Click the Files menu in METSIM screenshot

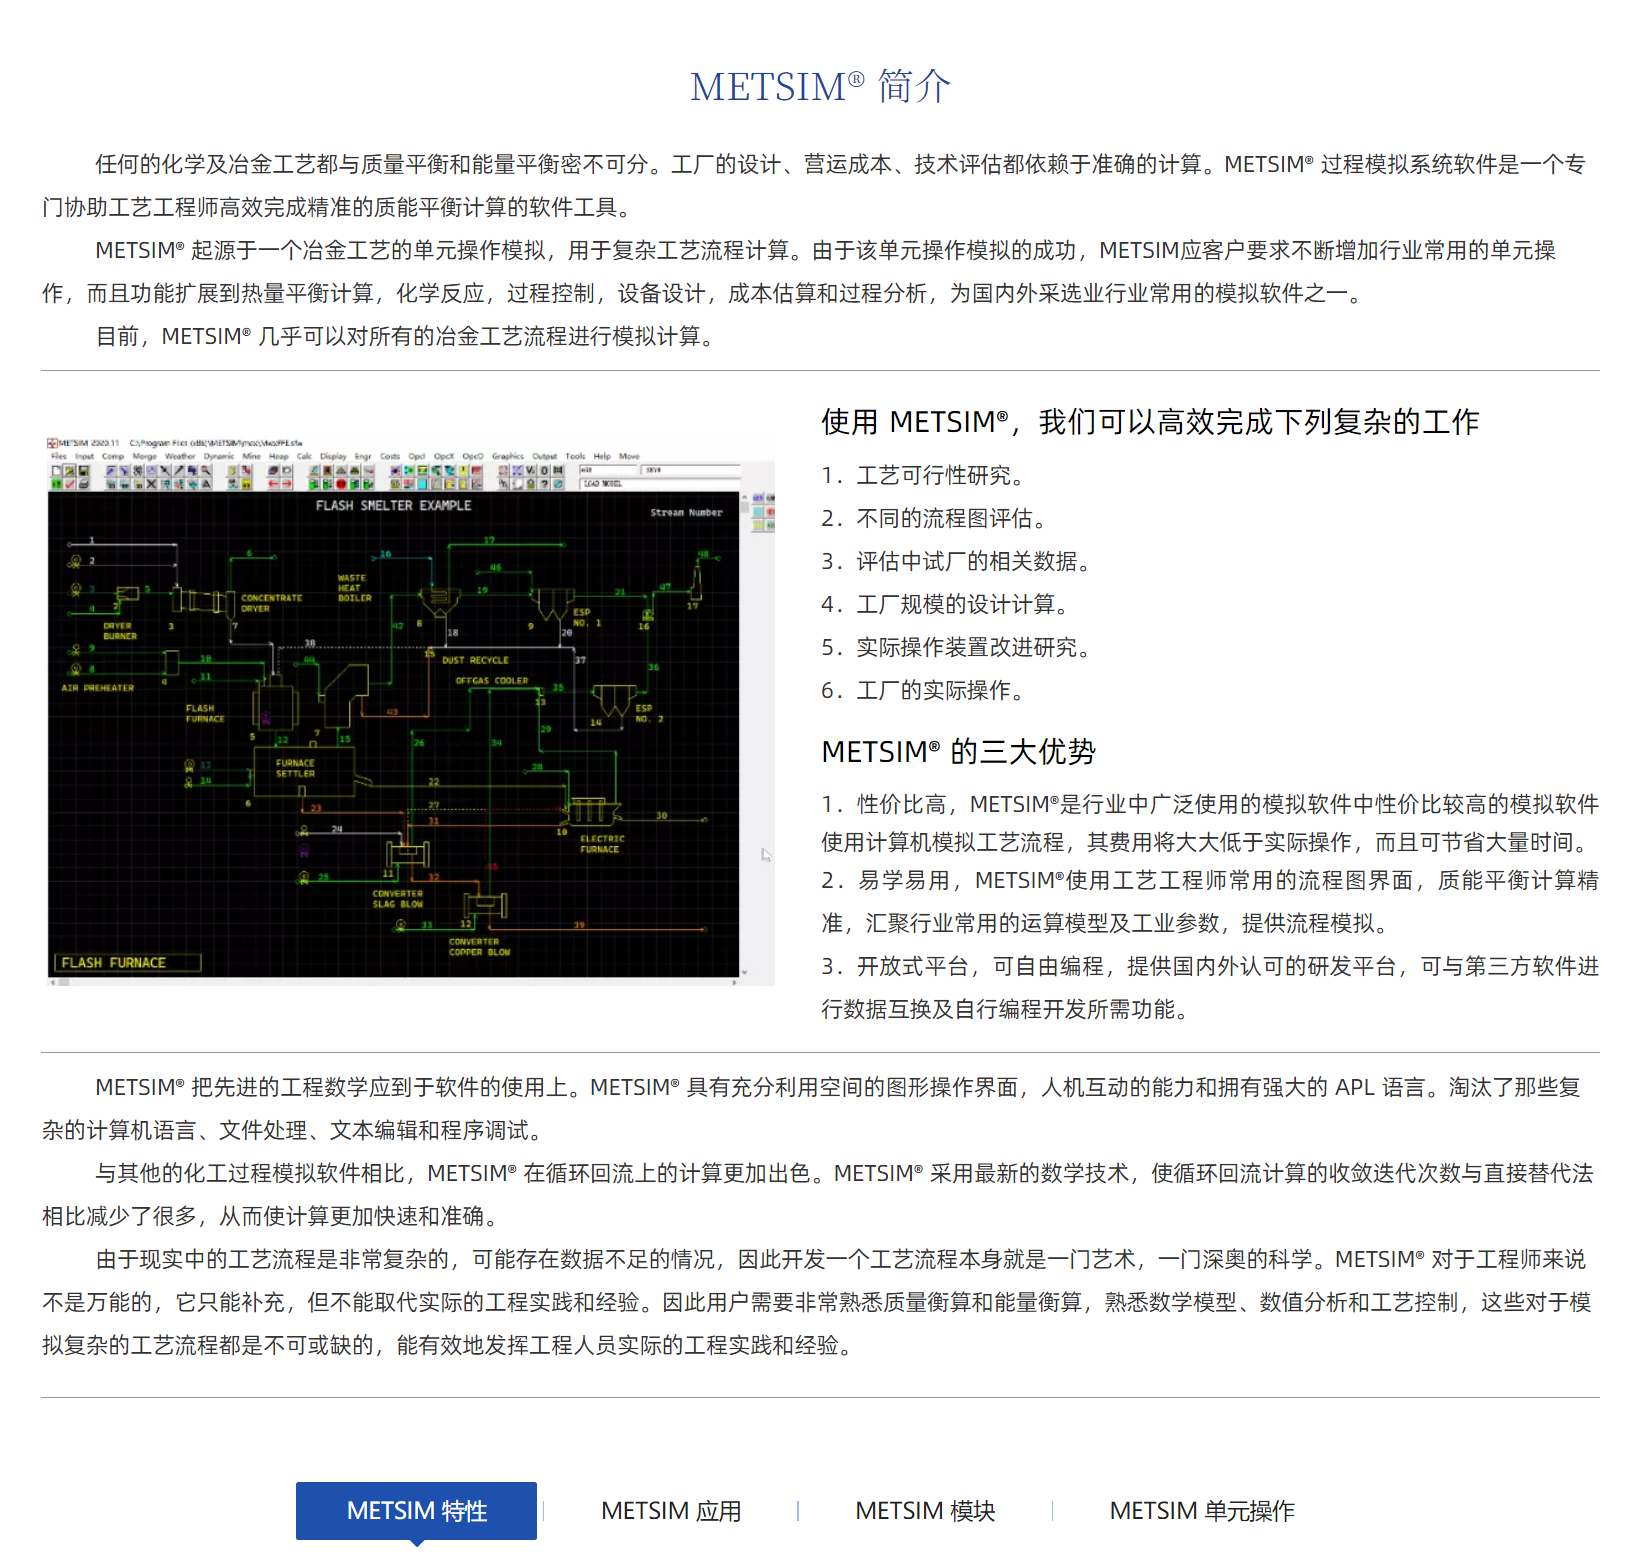(59, 456)
